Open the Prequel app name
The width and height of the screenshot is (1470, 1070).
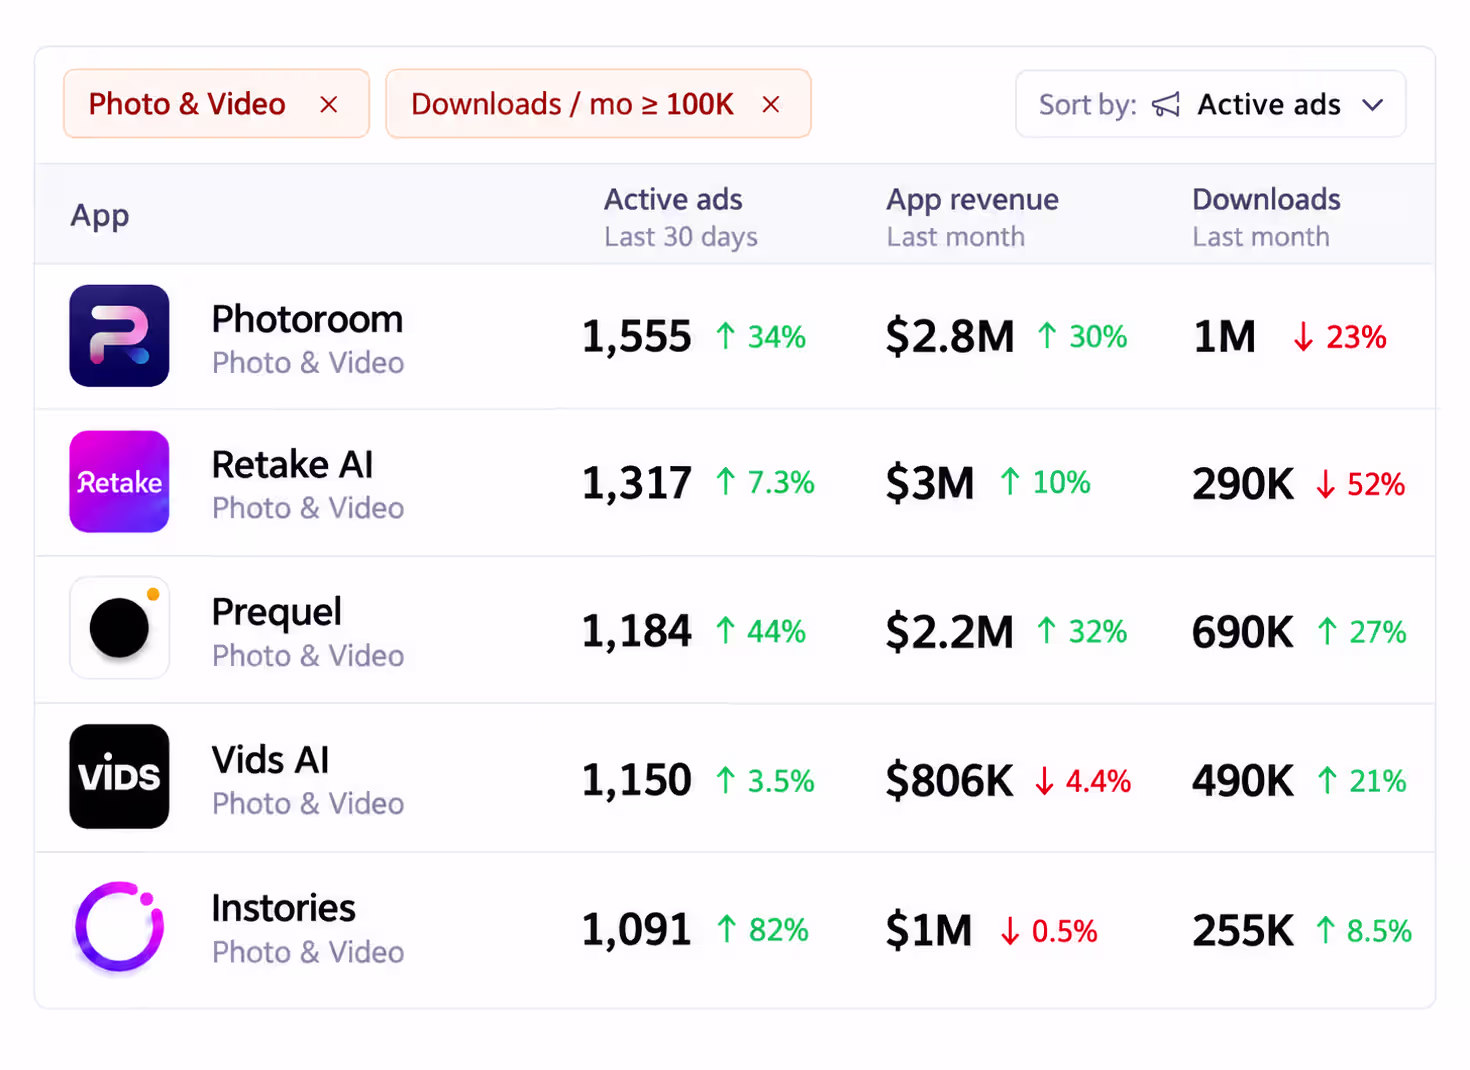tap(276, 612)
